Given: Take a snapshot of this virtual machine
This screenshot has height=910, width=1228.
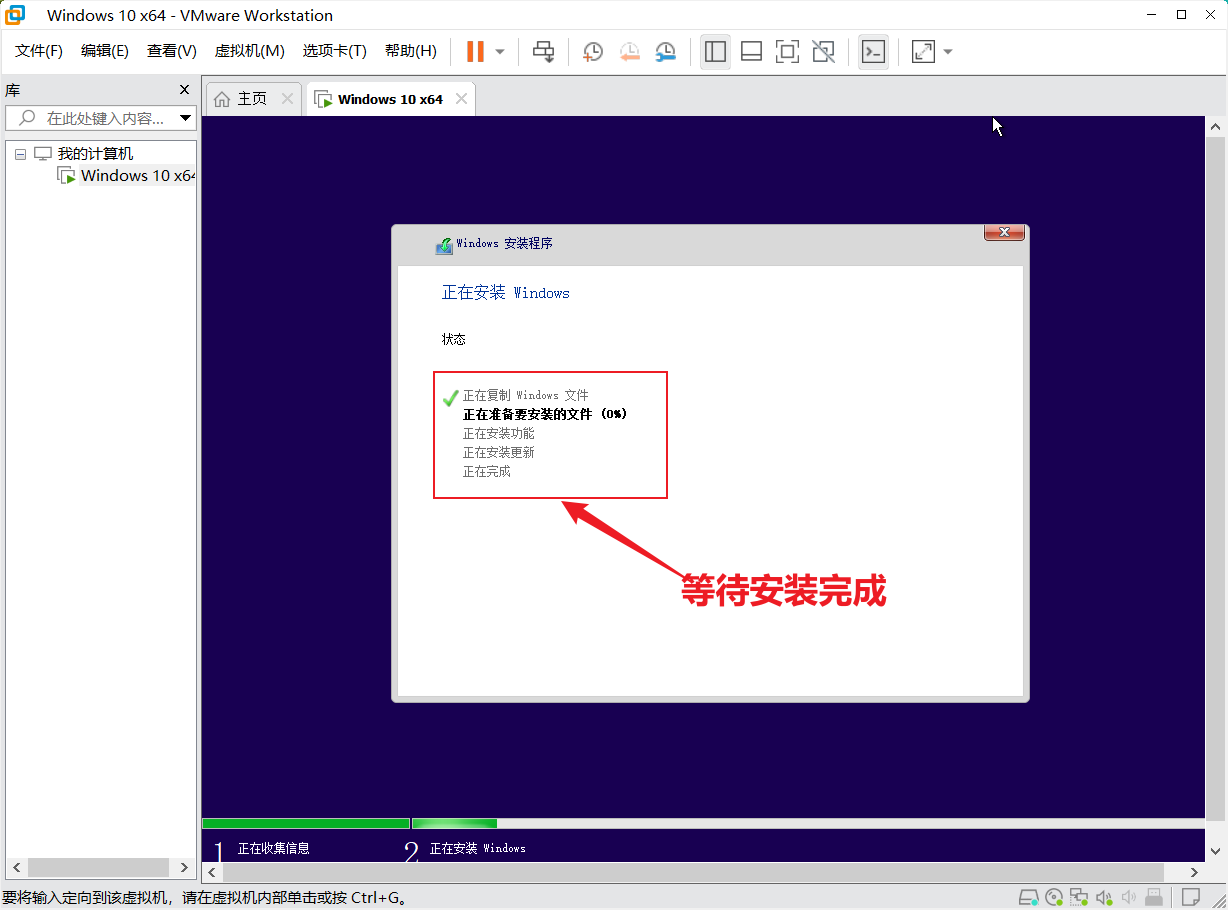Looking at the screenshot, I should 593,51.
